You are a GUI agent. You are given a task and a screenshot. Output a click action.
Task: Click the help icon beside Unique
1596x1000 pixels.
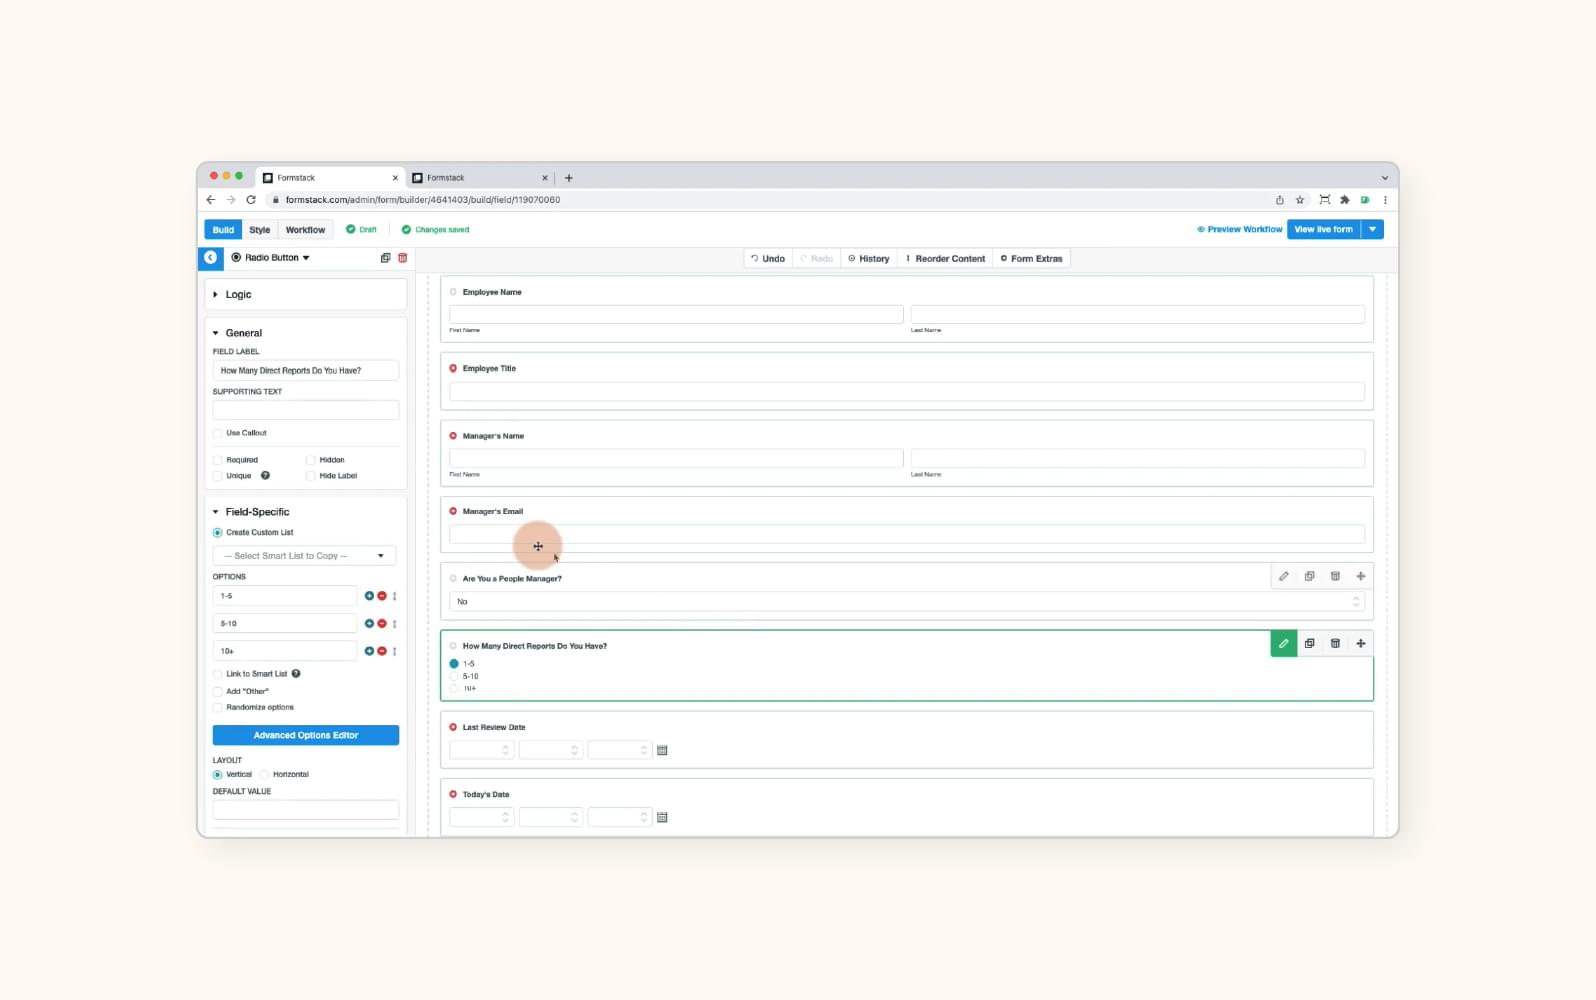click(265, 476)
